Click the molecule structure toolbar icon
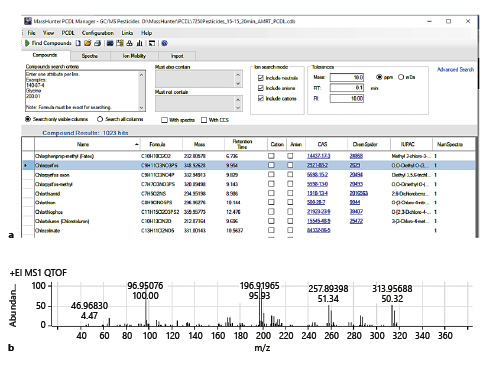 [130, 43]
